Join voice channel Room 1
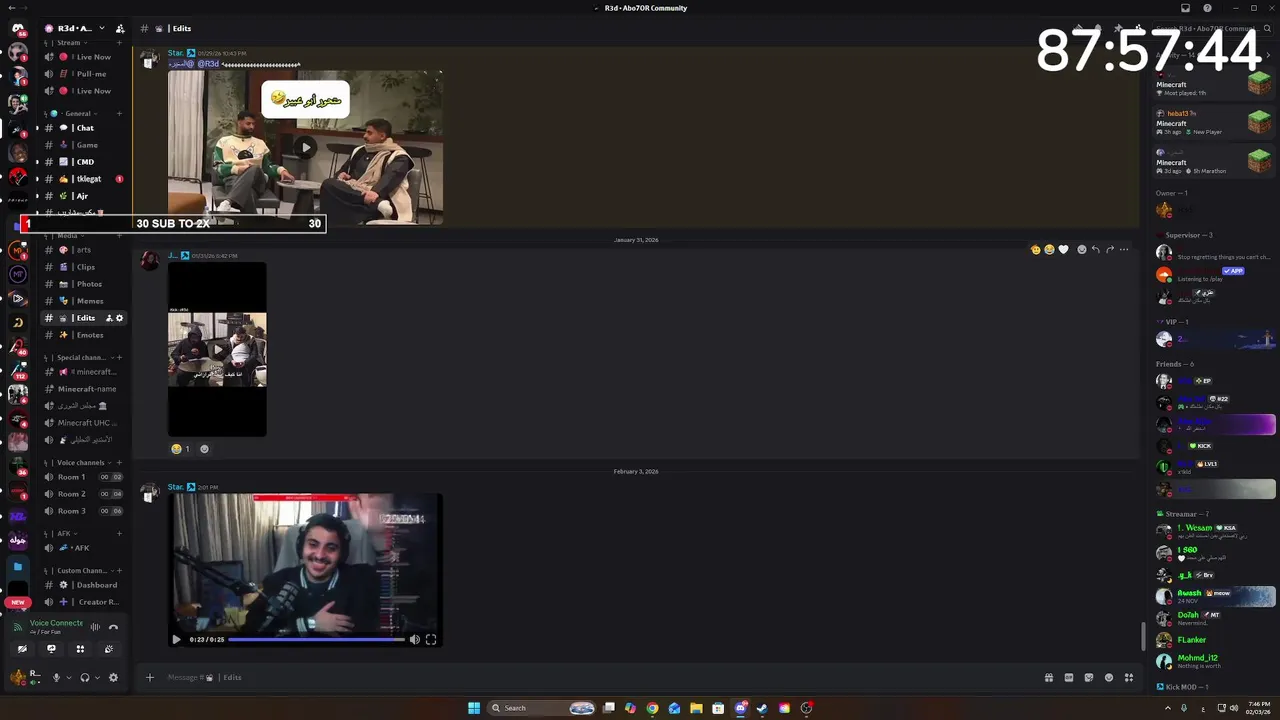 click(x=84, y=477)
